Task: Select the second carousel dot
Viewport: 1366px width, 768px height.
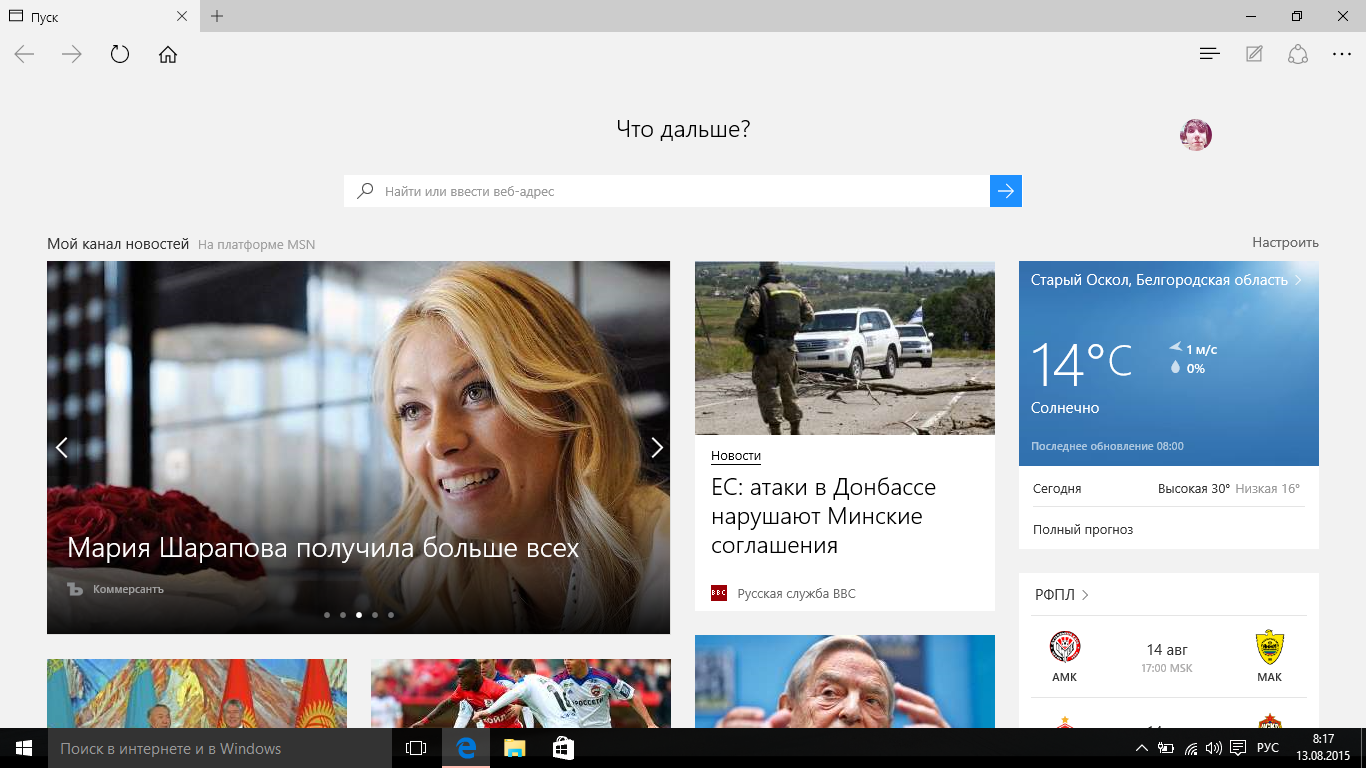Action: pos(343,615)
